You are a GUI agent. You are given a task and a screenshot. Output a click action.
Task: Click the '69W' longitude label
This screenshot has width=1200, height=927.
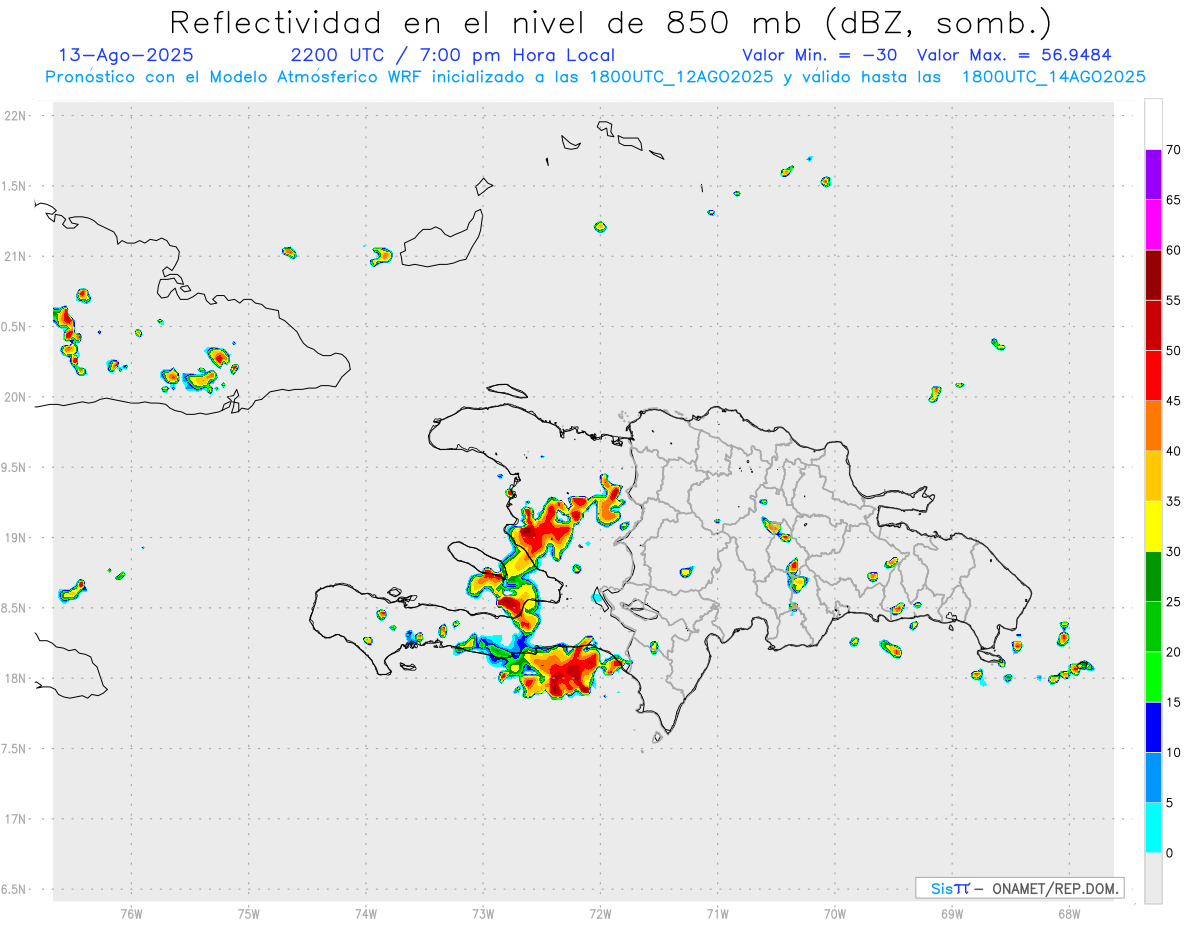click(x=952, y=913)
